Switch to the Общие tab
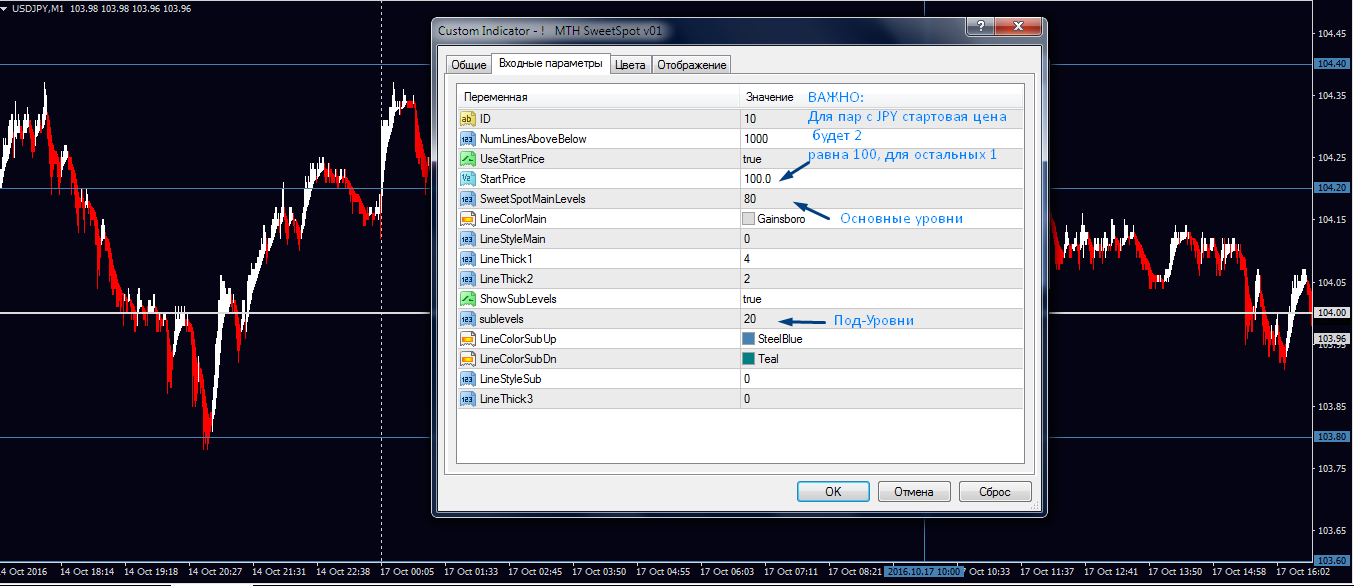The height and width of the screenshot is (586, 1354). coord(469,65)
